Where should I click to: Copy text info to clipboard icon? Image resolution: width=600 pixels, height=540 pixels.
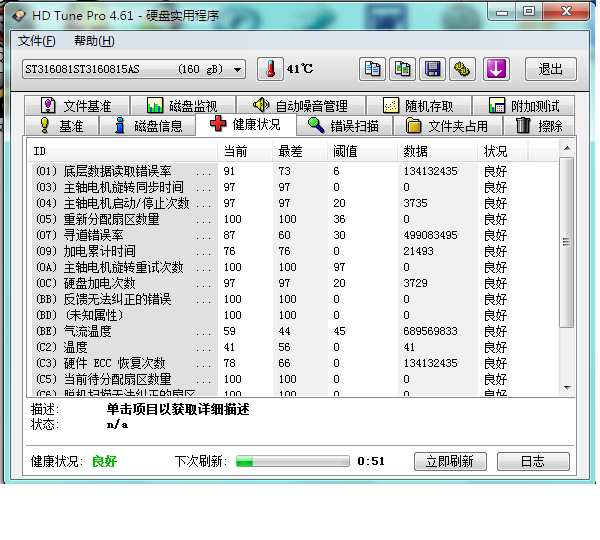click(372, 69)
